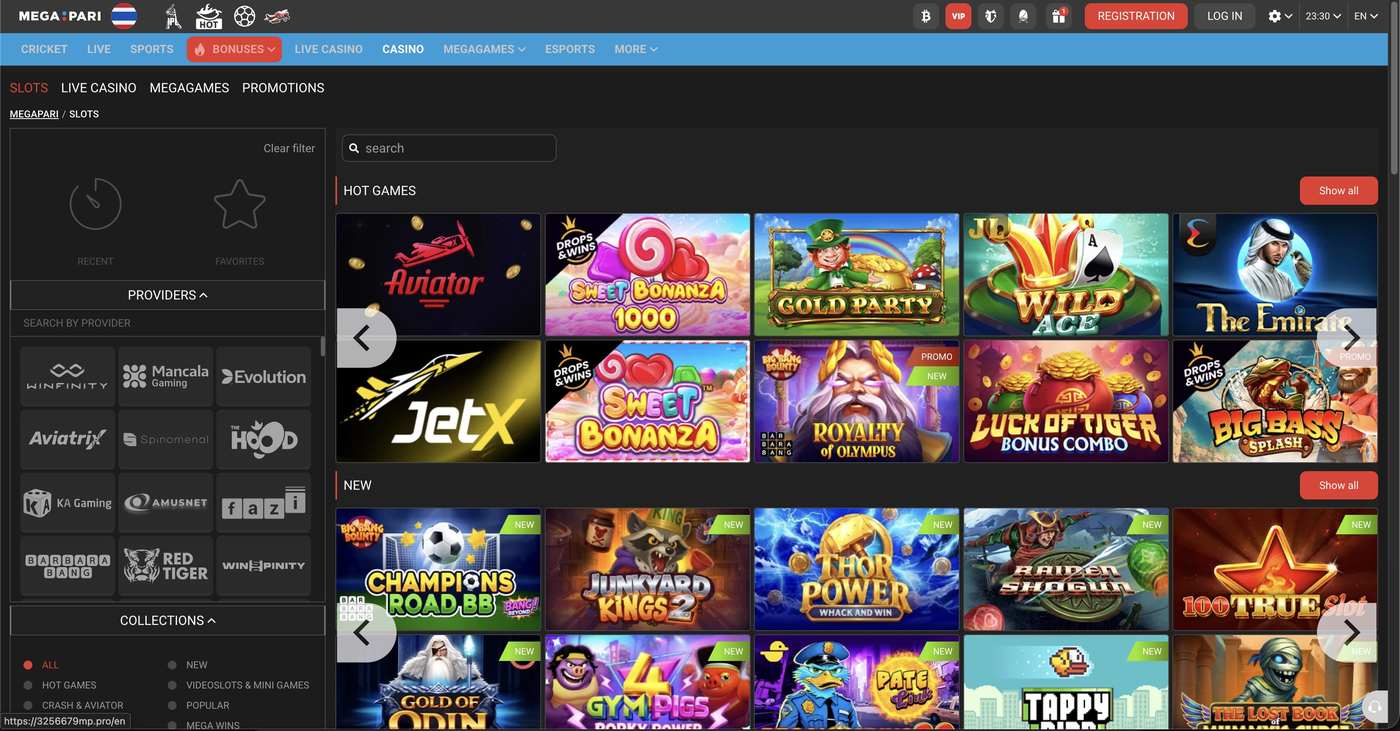Click the Recent clock icon
This screenshot has height=731, width=1400.
[x=95, y=204]
